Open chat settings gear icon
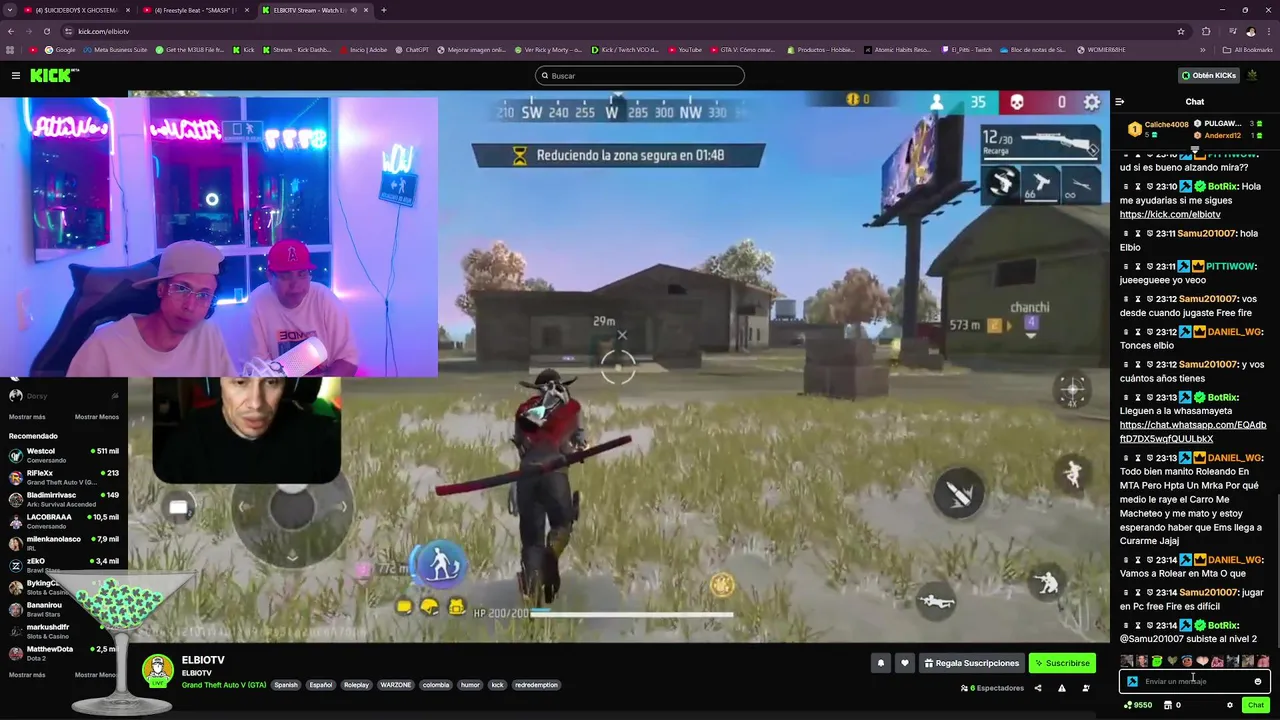Screen dimensions: 1280x720 (1230, 705)
